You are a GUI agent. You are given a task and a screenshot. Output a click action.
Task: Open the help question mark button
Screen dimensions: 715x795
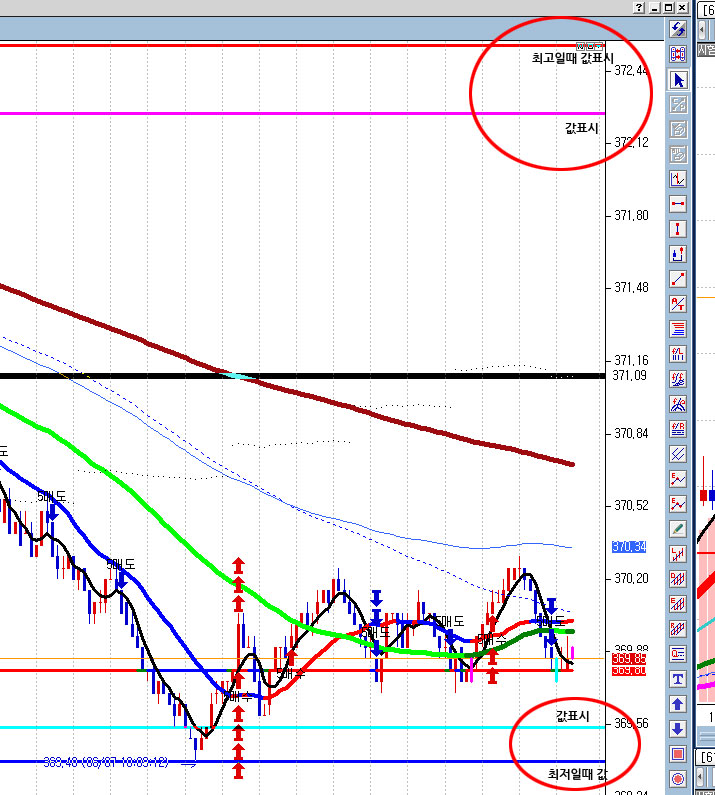pos(639,7)
